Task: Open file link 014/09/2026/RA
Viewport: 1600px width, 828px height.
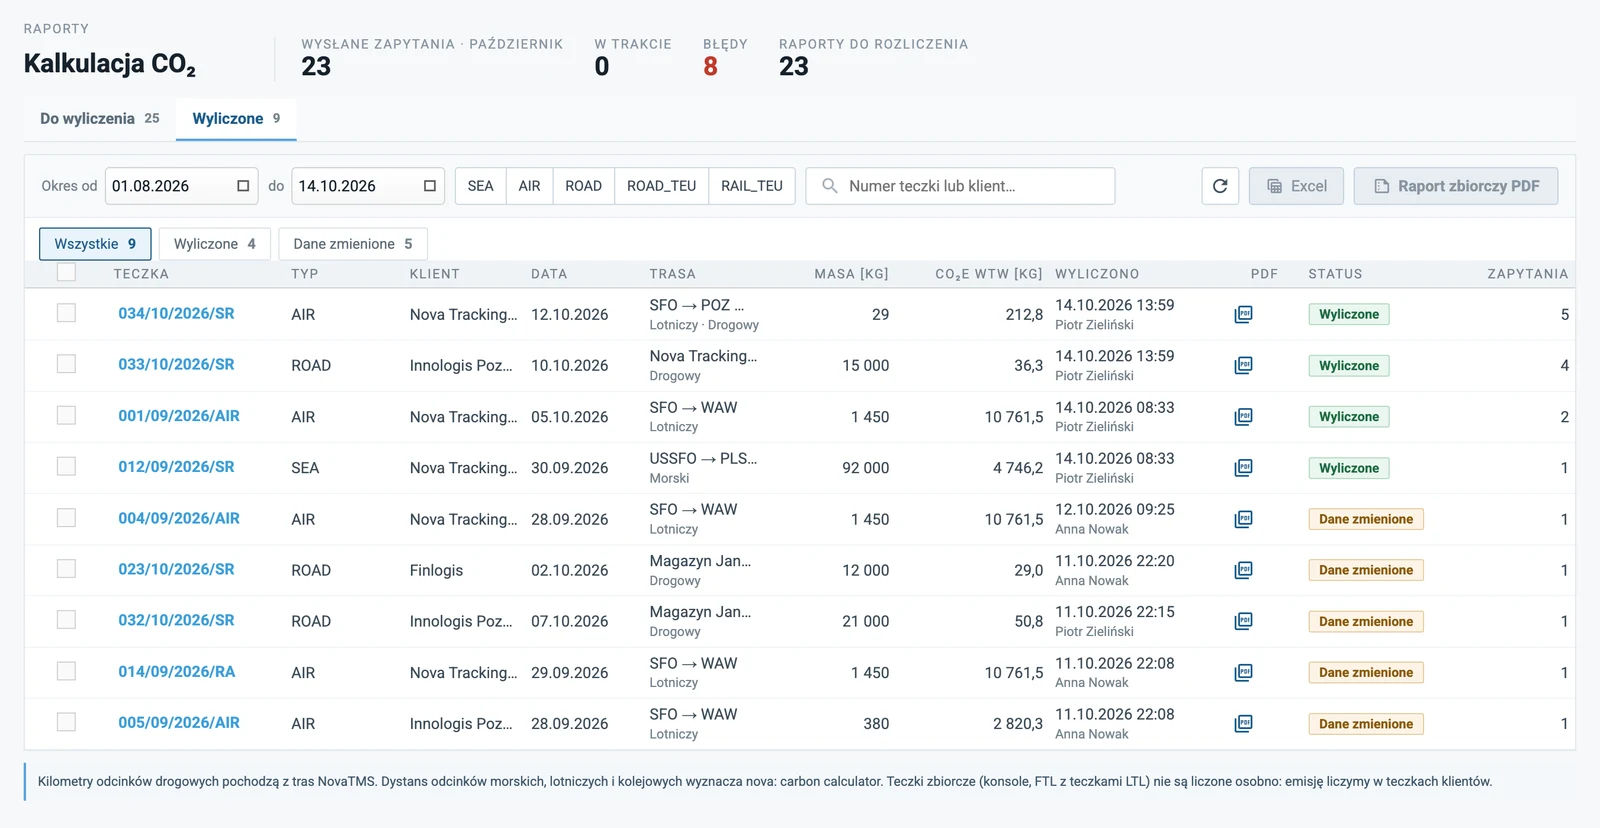Action: (177, 672)
